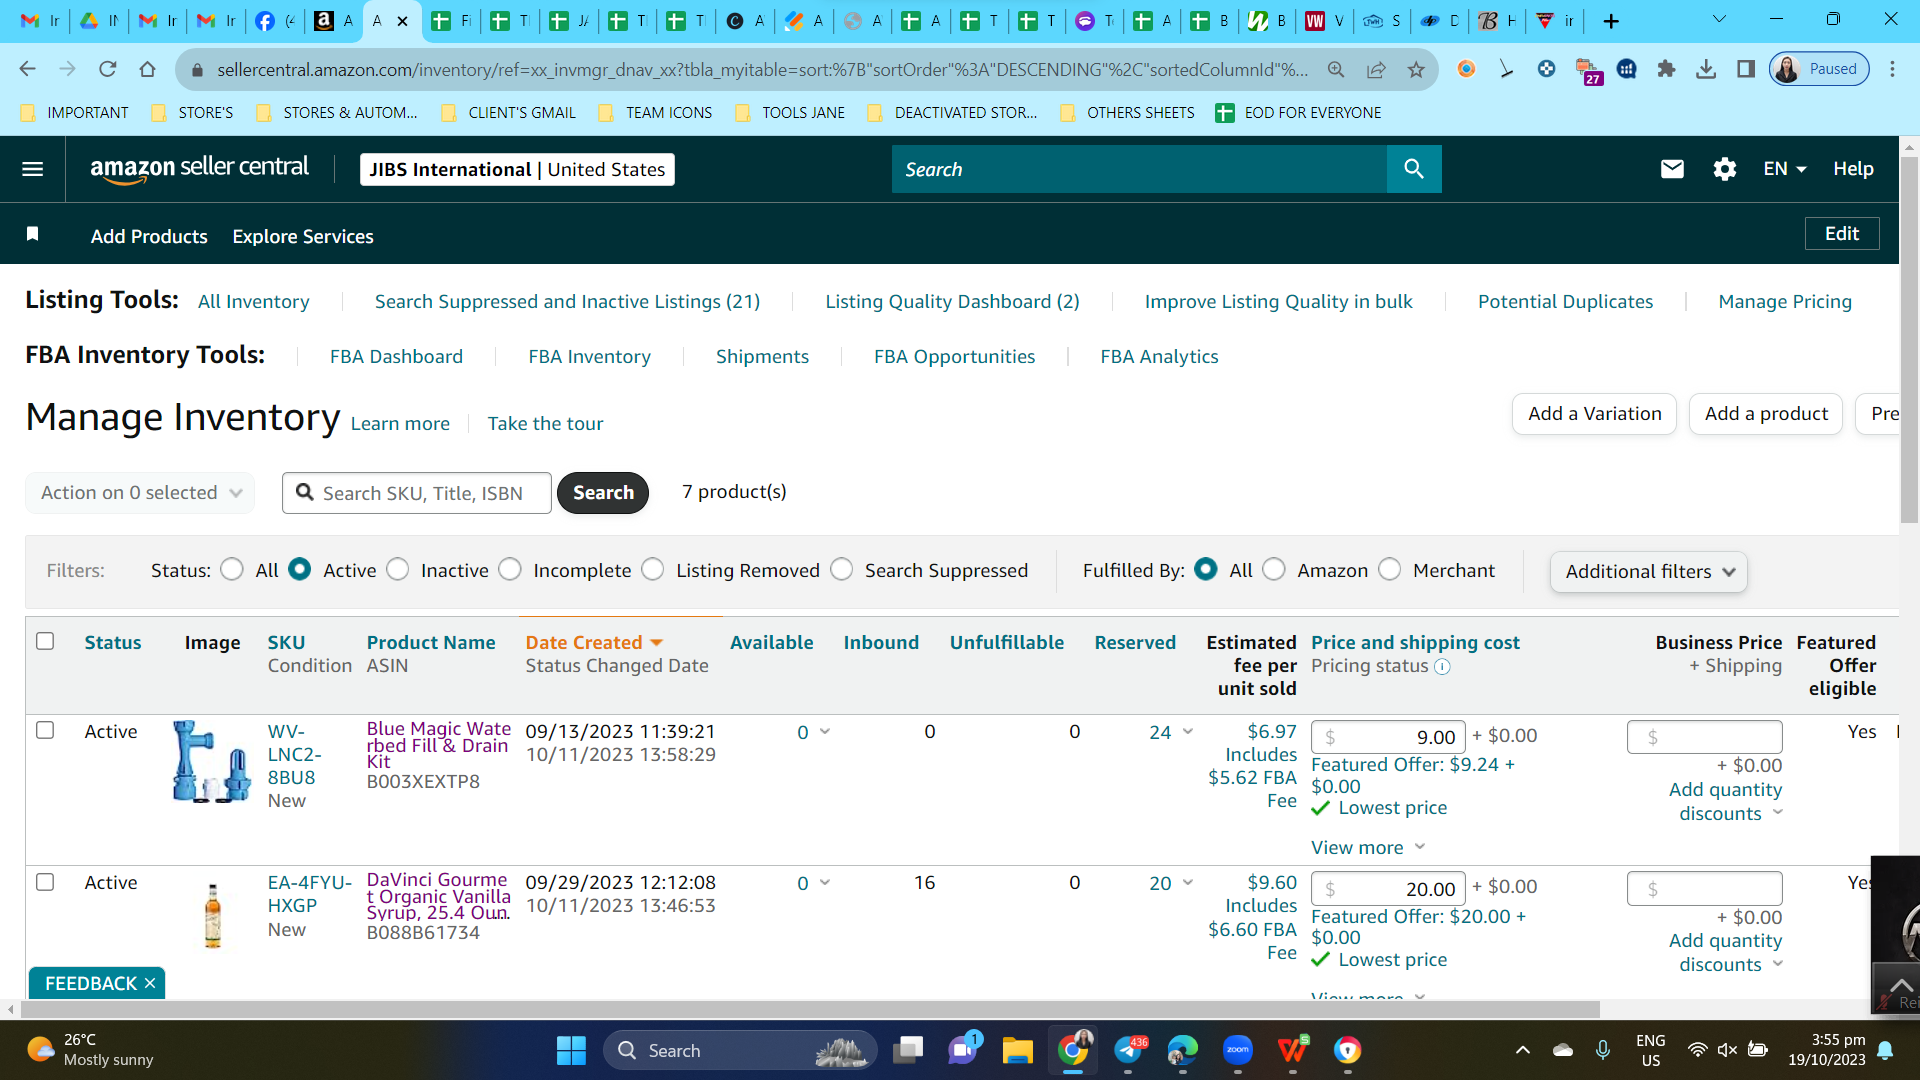The width and height of the screenshot is (1920, 1080).
Task: Choose the Status All radio button
Action: pyautogui.click(x=232, y=569)
